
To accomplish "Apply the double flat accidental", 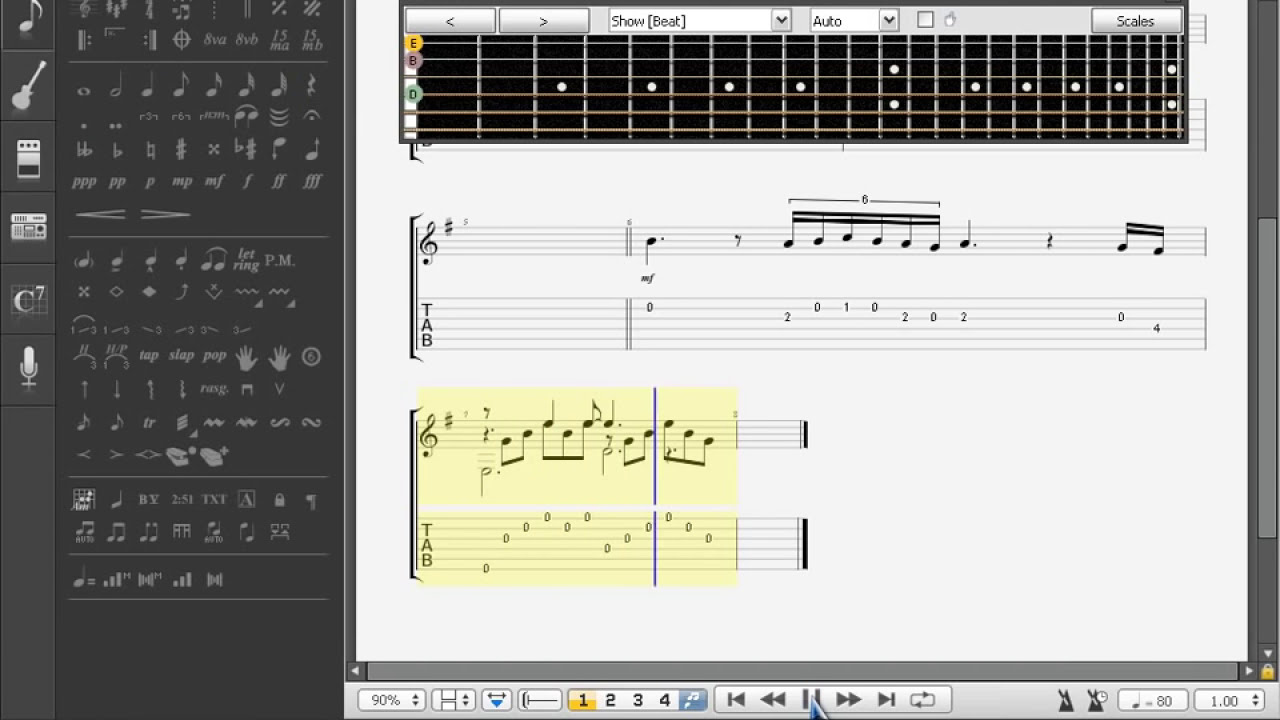I will [x=84, y=150].
